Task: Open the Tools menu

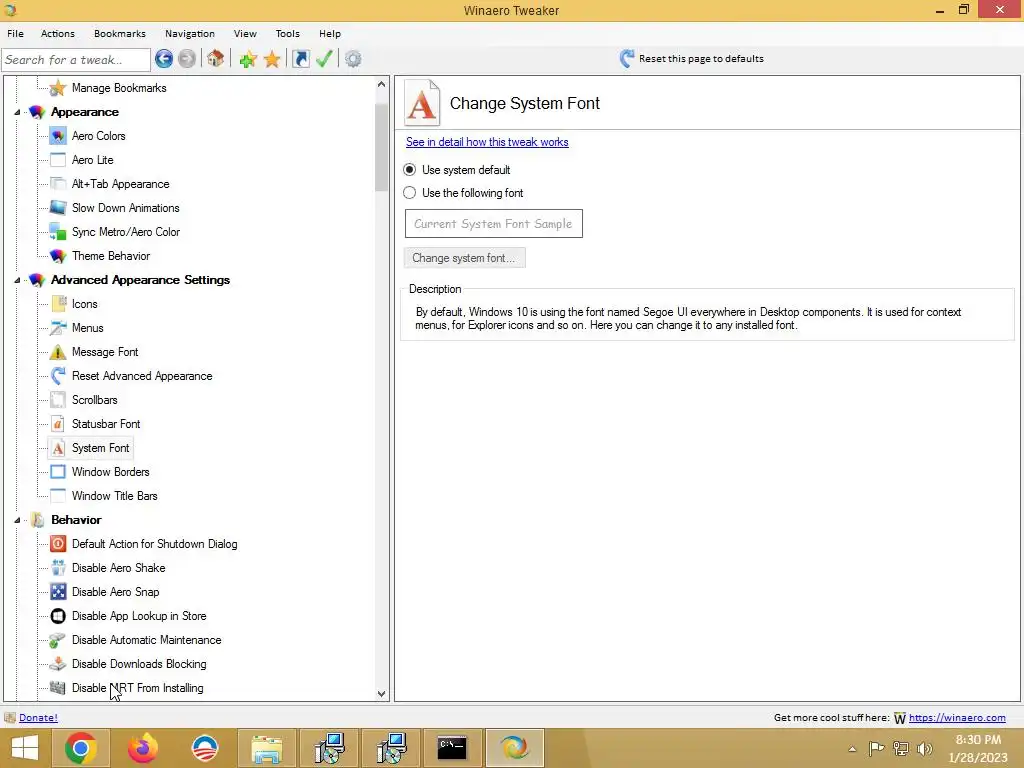Action: click(287, 33)
